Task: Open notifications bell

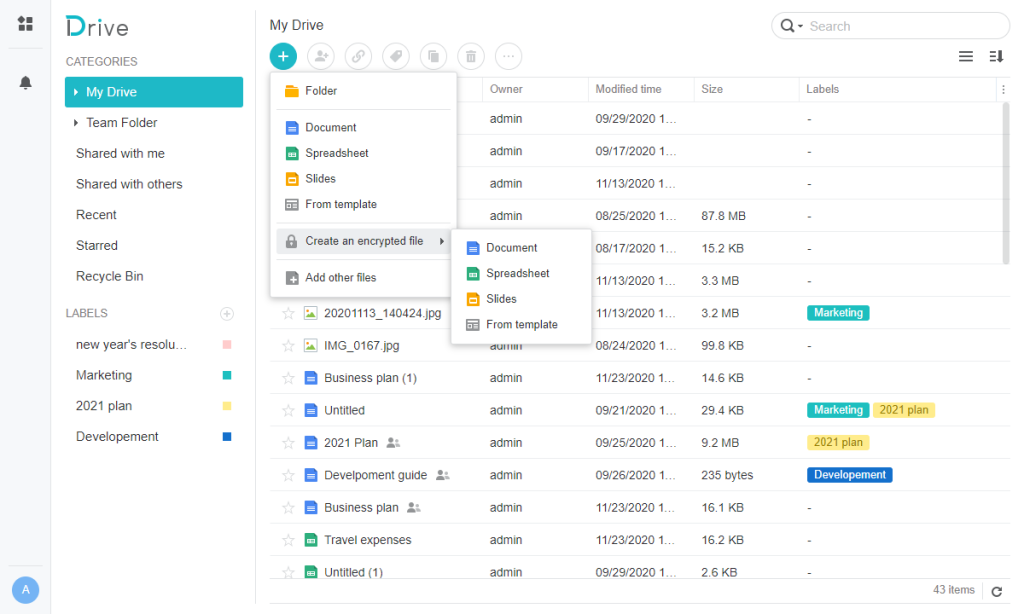Action: [x=25, y=83]
